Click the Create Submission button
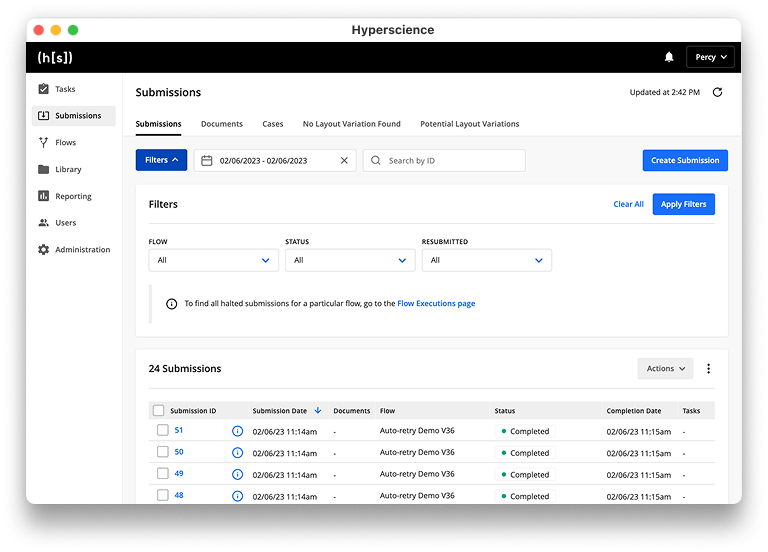This screenshot has width=768, height=552. tap(685, 160)
